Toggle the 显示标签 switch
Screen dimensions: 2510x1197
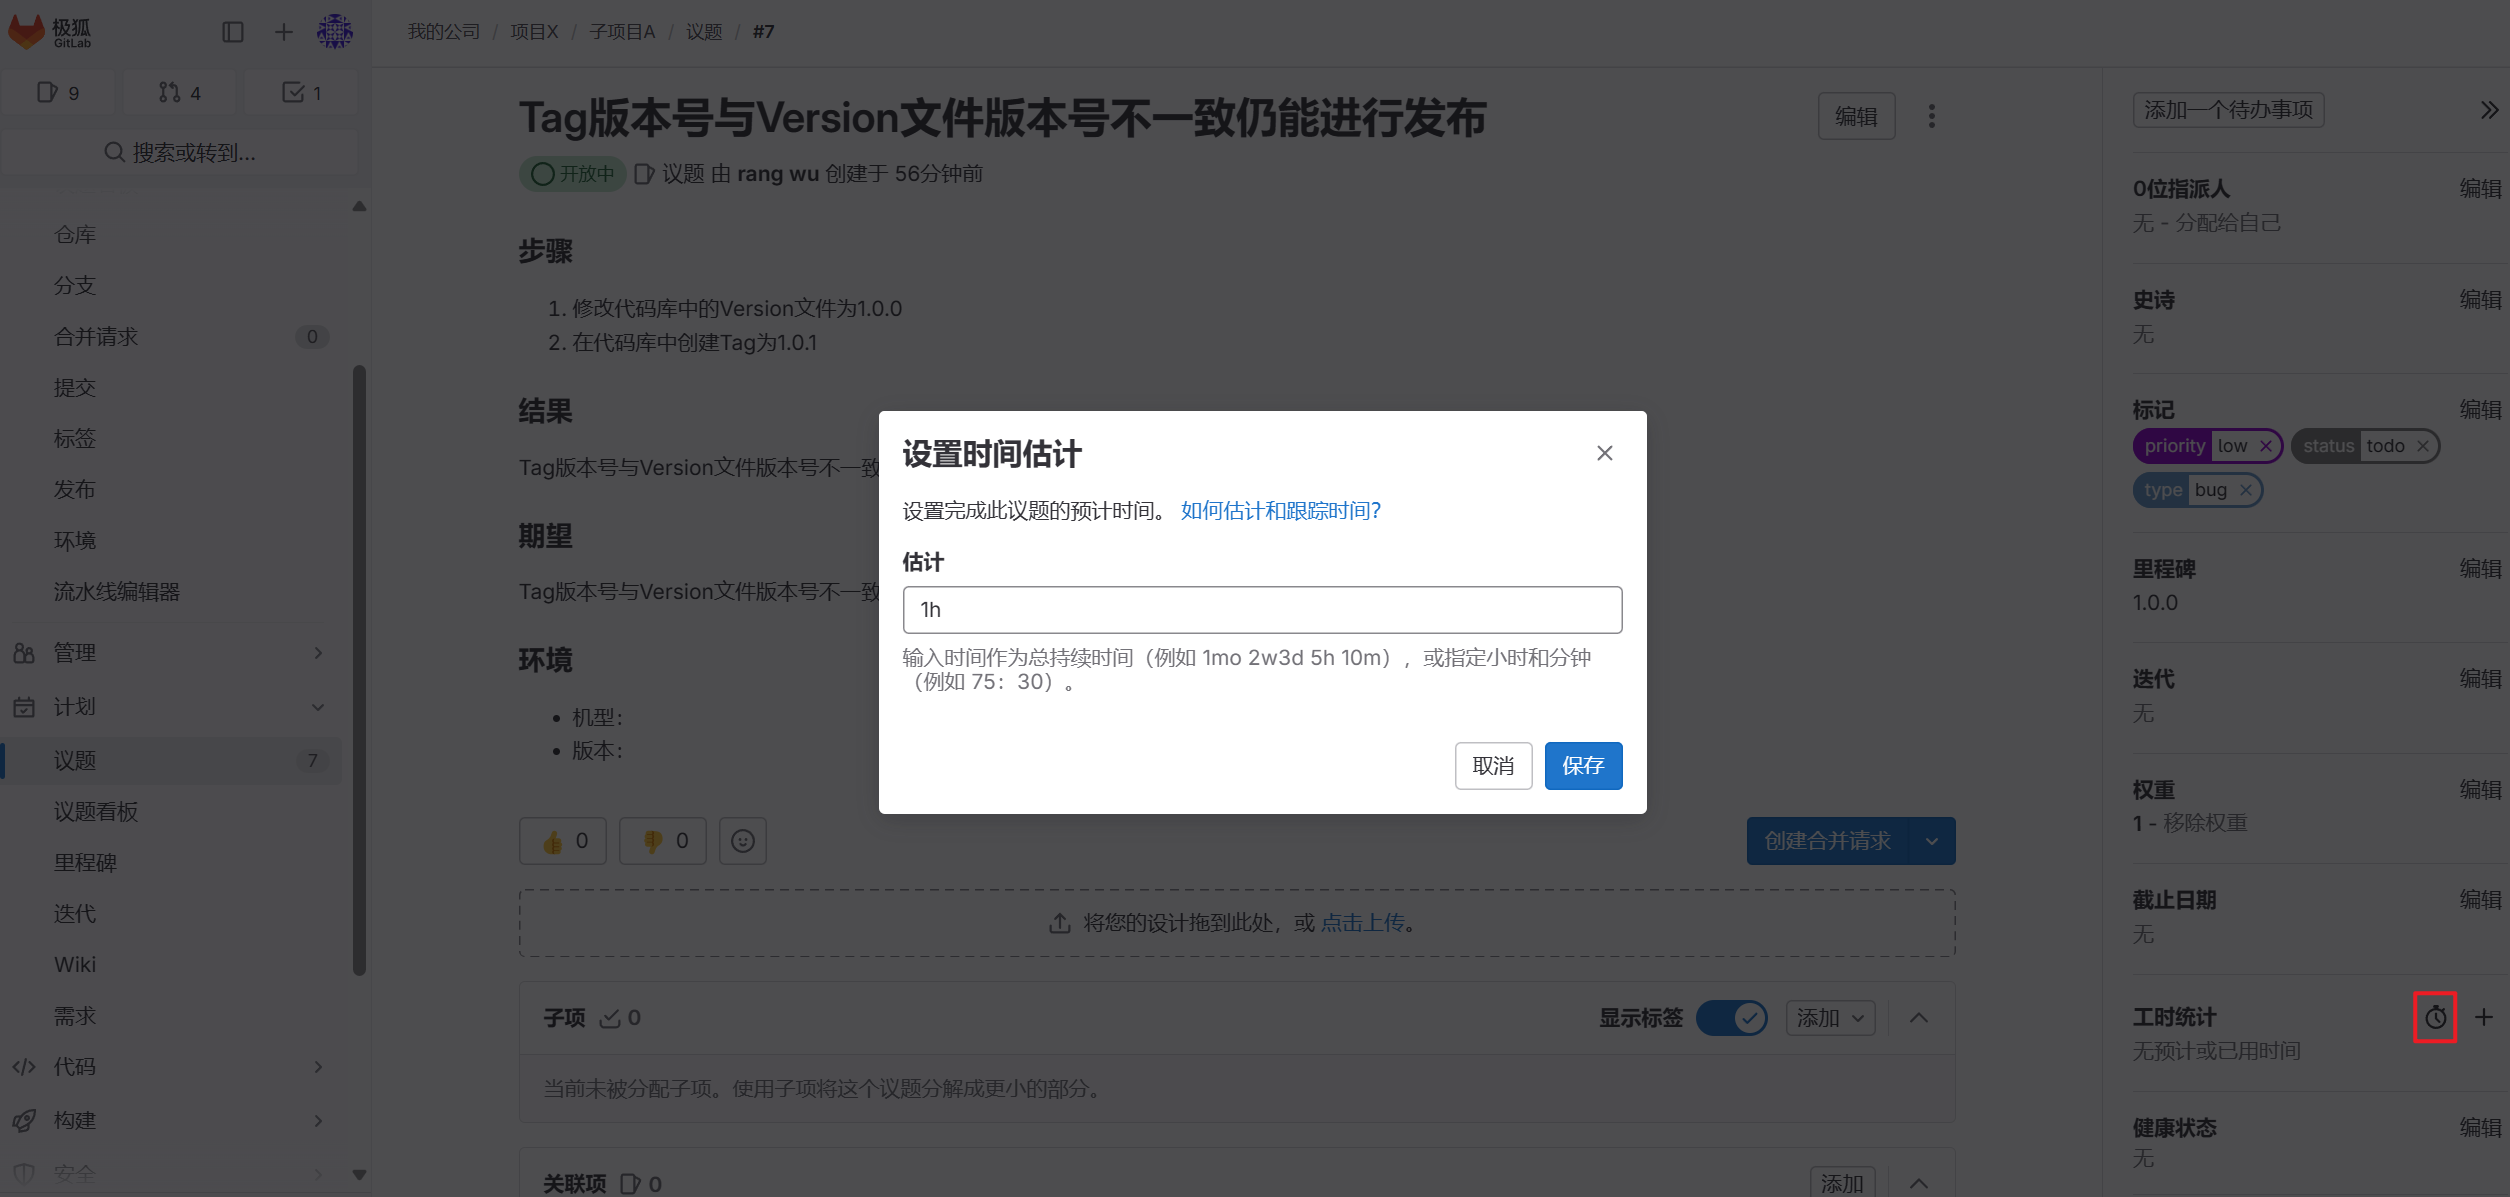[x=1733, y=1017]
